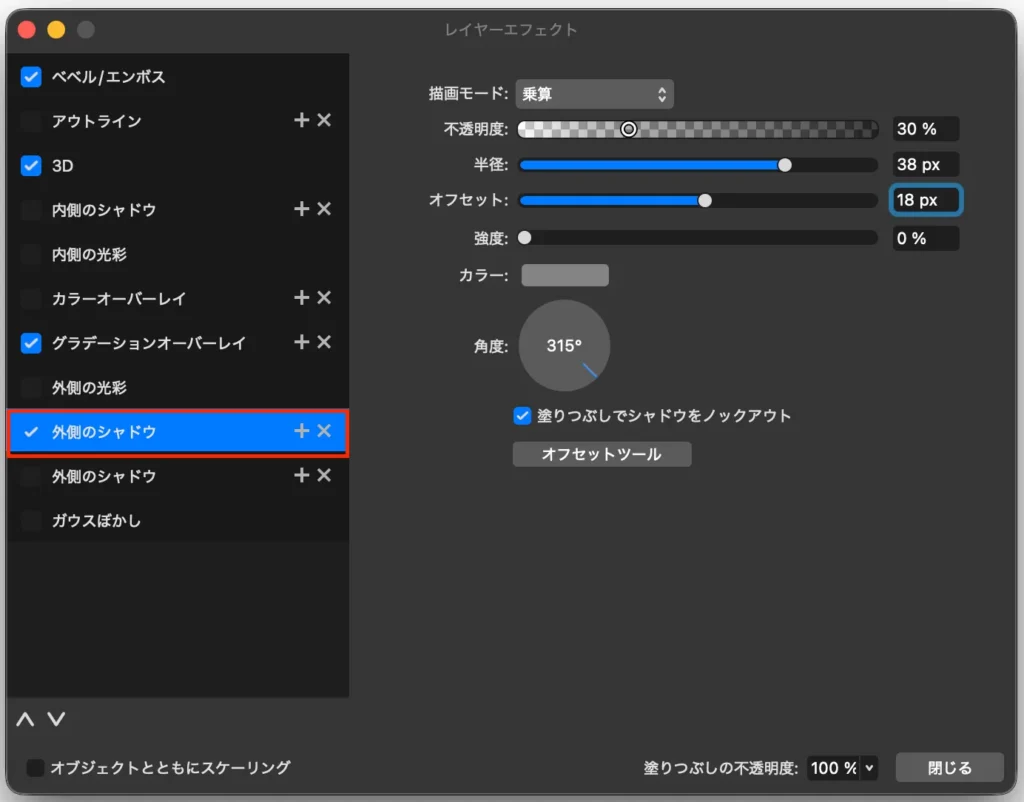The image size is (1024, 802).
Task: Click the plus icon next to カラーオーバーレイ
Action: pos(301,298)
